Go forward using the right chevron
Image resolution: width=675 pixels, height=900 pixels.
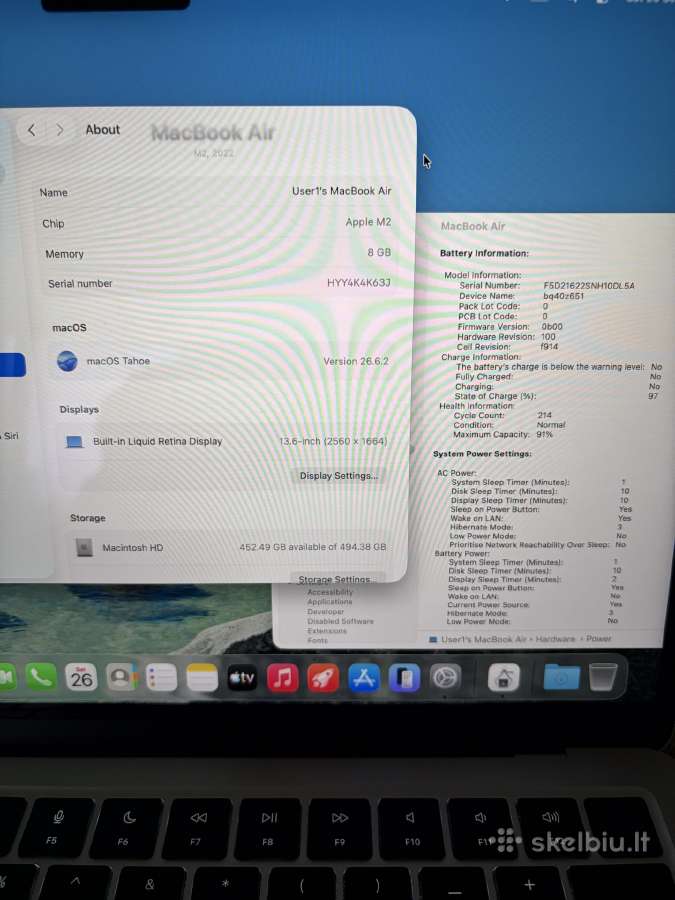coord(60,130)
